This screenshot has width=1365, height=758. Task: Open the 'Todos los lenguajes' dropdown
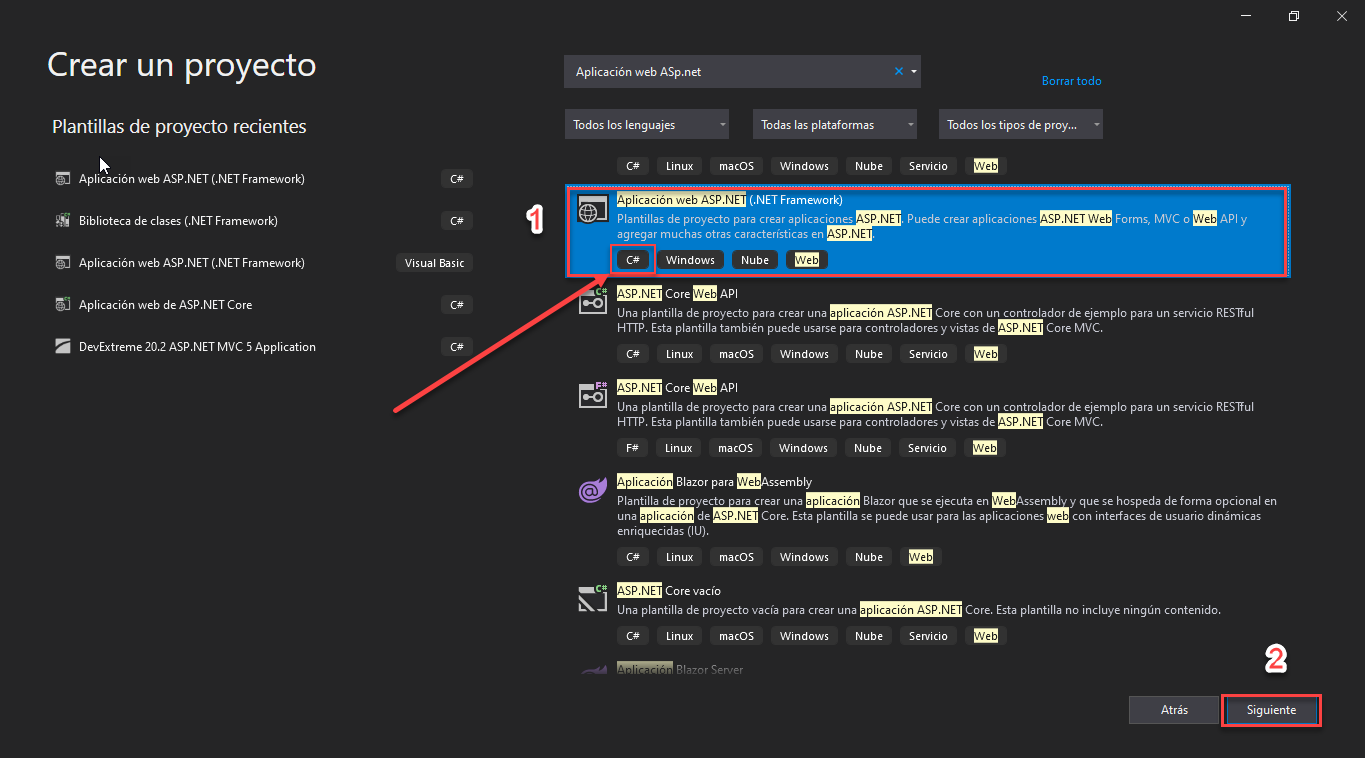(x=646, y=125)
